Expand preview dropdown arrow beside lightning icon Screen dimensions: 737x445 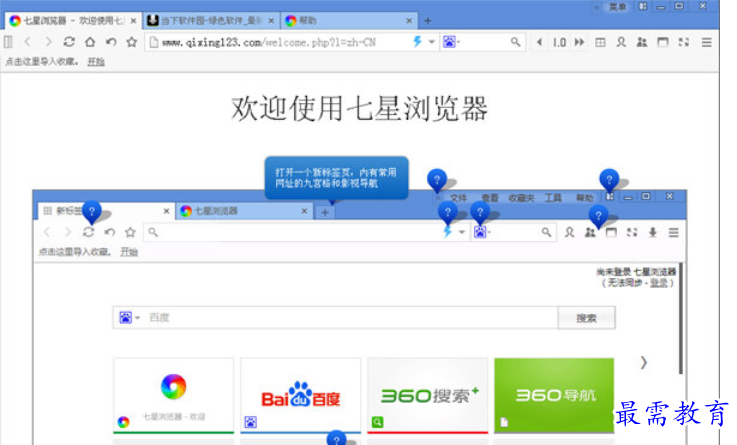click(462, 232)
